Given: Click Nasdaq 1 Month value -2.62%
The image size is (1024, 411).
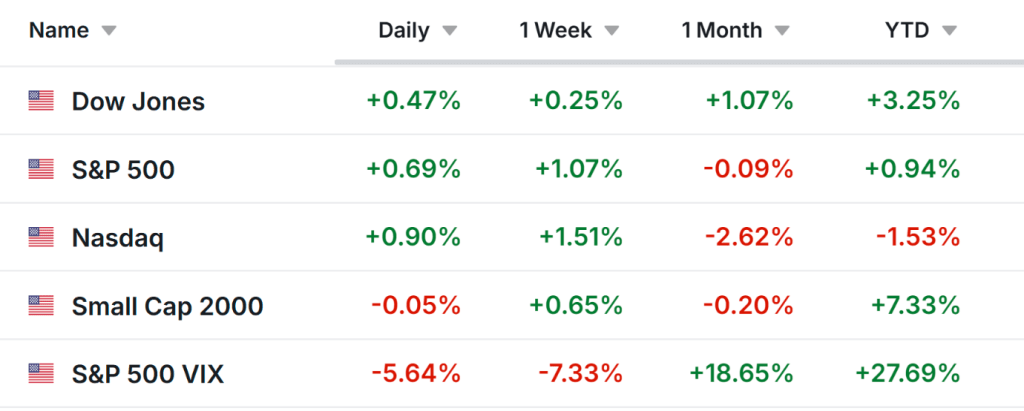Looking at the screenshot, I should 748,238.
